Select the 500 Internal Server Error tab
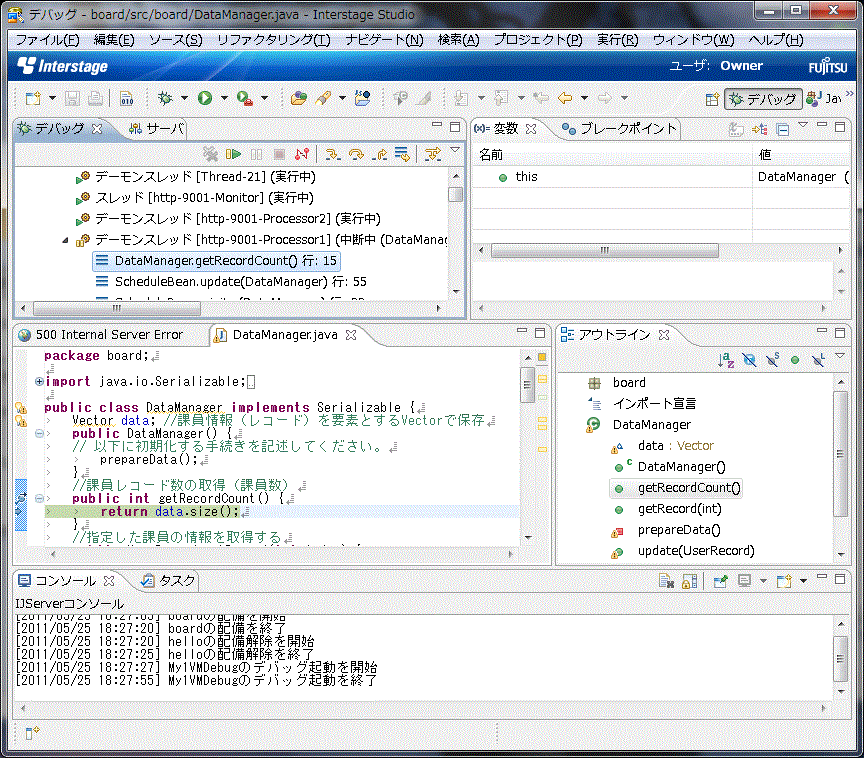Viewport: 864px width, 758px height. (100, 335)
